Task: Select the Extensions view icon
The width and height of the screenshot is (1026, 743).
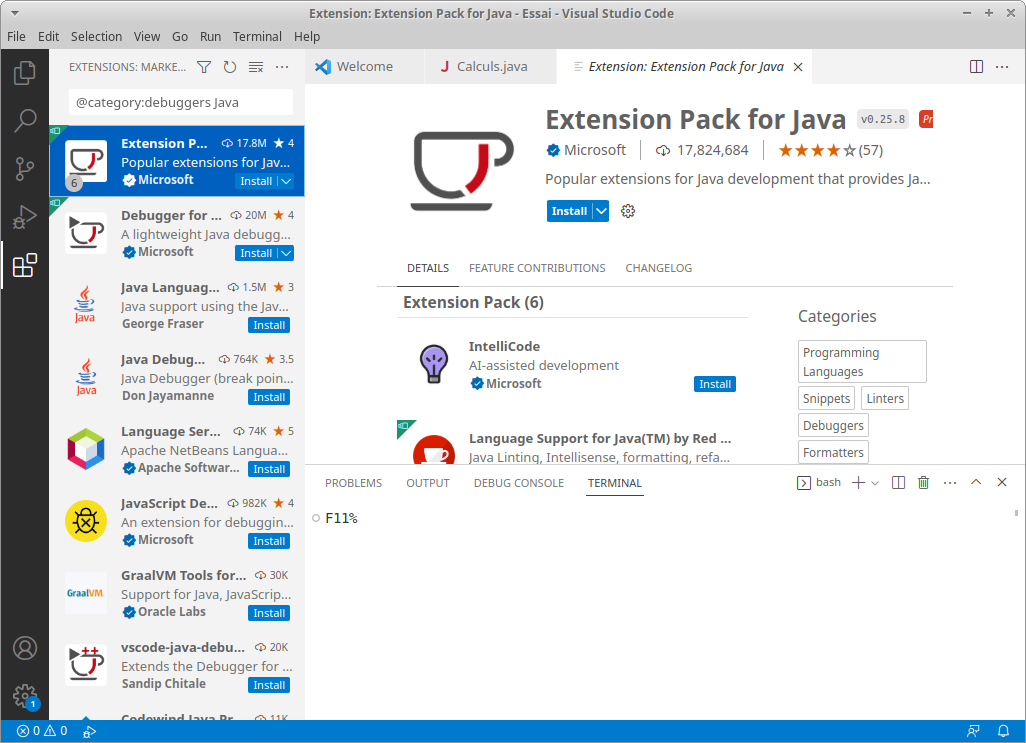Action: (24, 265)
